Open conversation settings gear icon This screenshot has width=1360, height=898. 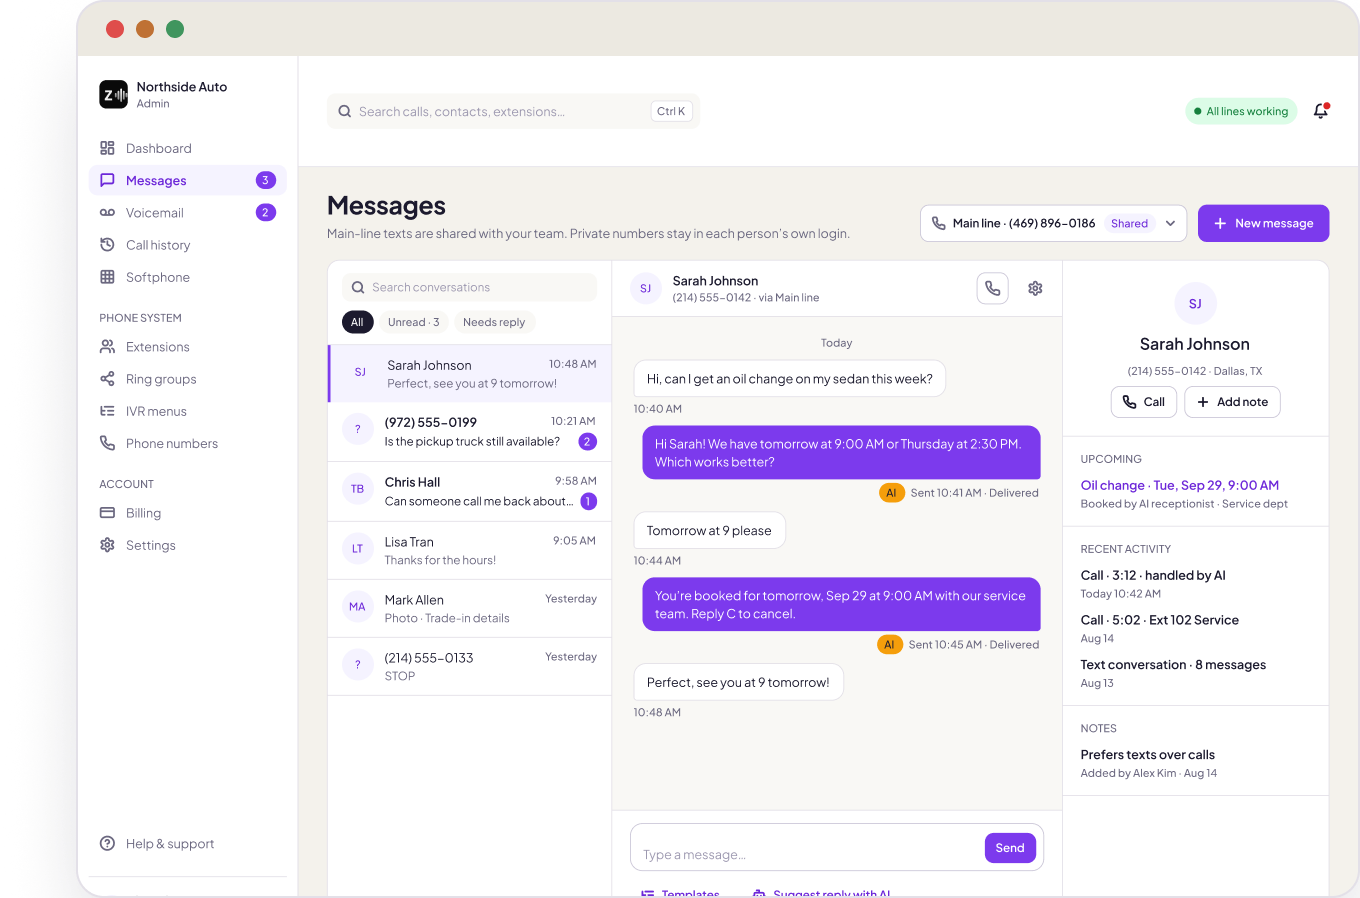click(x=1035, y=288)
